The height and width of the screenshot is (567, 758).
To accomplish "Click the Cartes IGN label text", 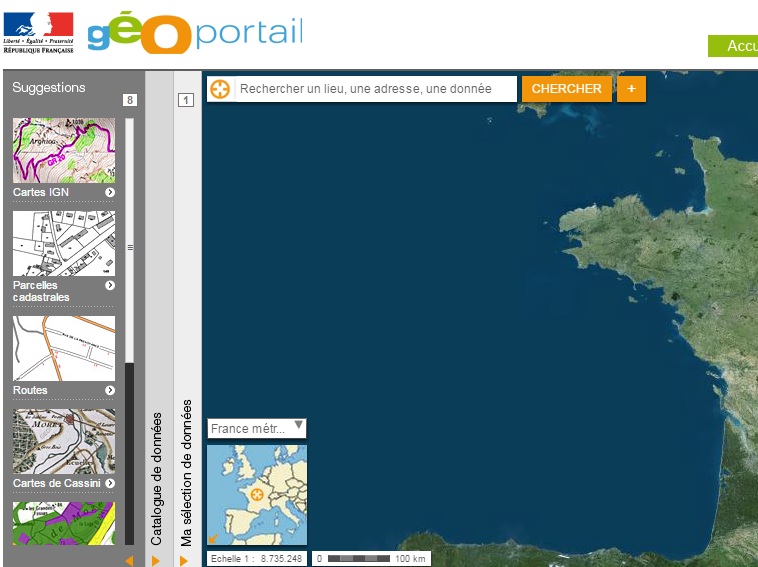I will click(41, 192).
